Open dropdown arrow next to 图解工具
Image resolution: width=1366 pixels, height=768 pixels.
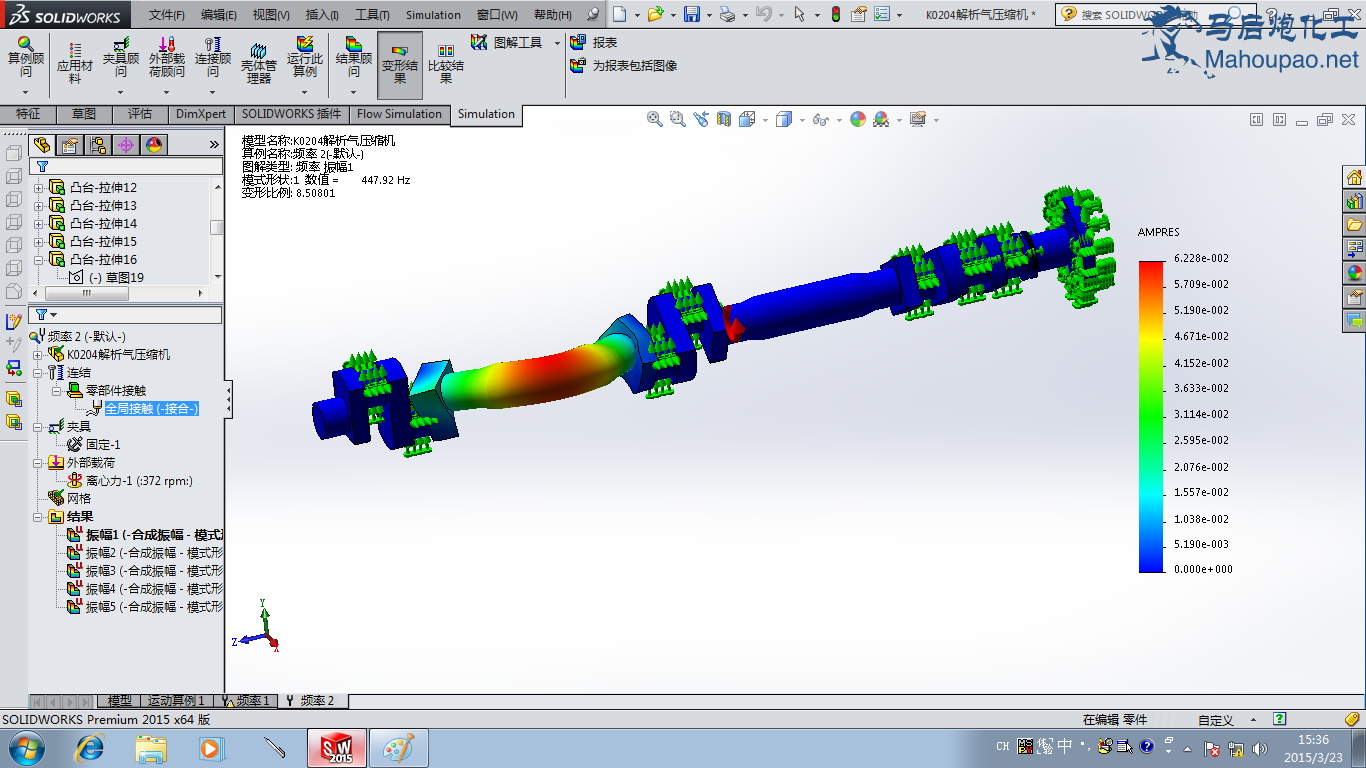(x=557, y=43)
